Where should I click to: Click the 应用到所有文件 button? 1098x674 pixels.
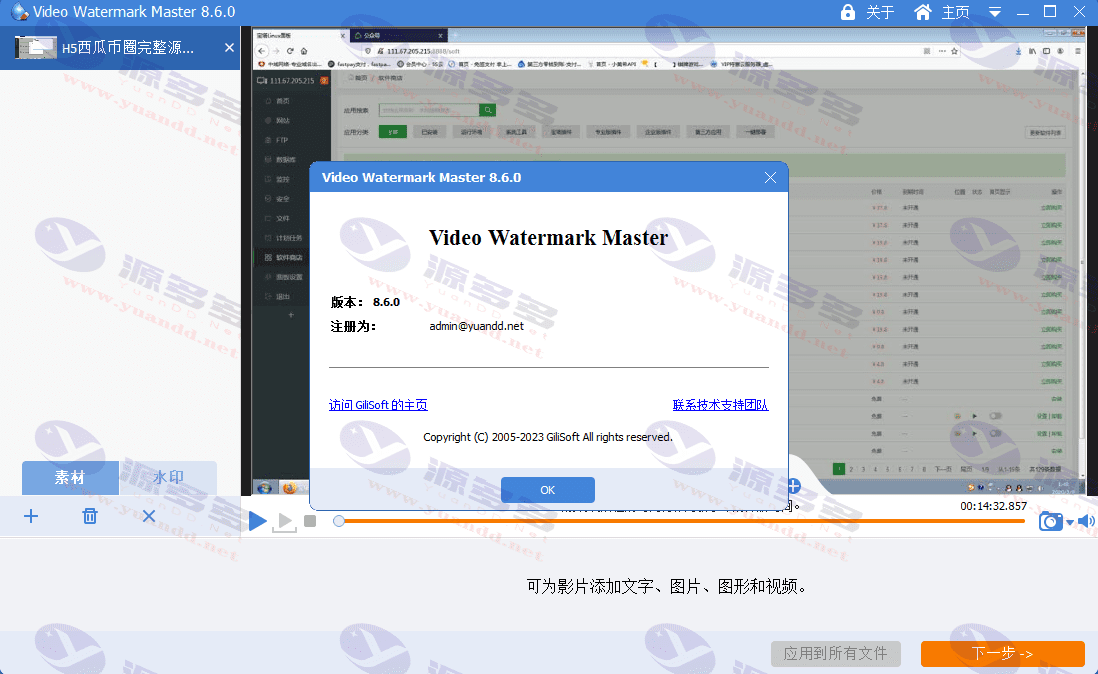pos(835,654)
